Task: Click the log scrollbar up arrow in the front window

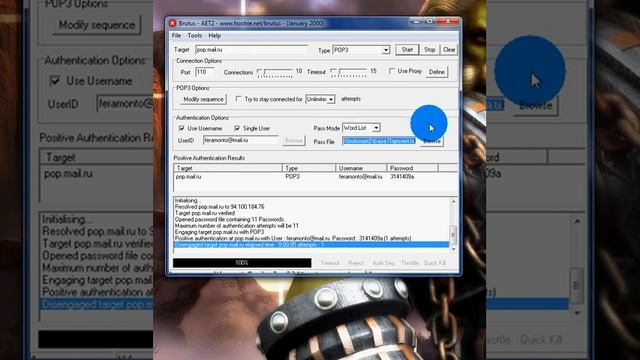Action: (453, 202)
